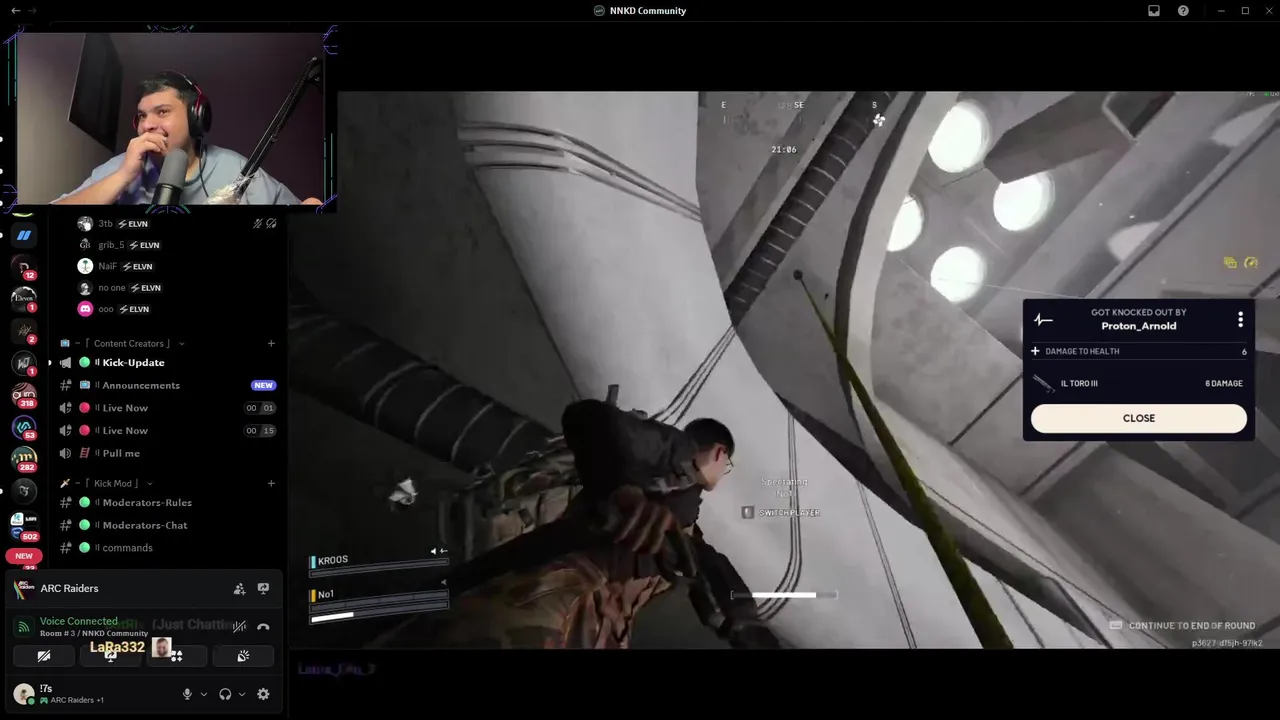Open server icon with badge 53

pyautogui.click(x=24, y=427)
